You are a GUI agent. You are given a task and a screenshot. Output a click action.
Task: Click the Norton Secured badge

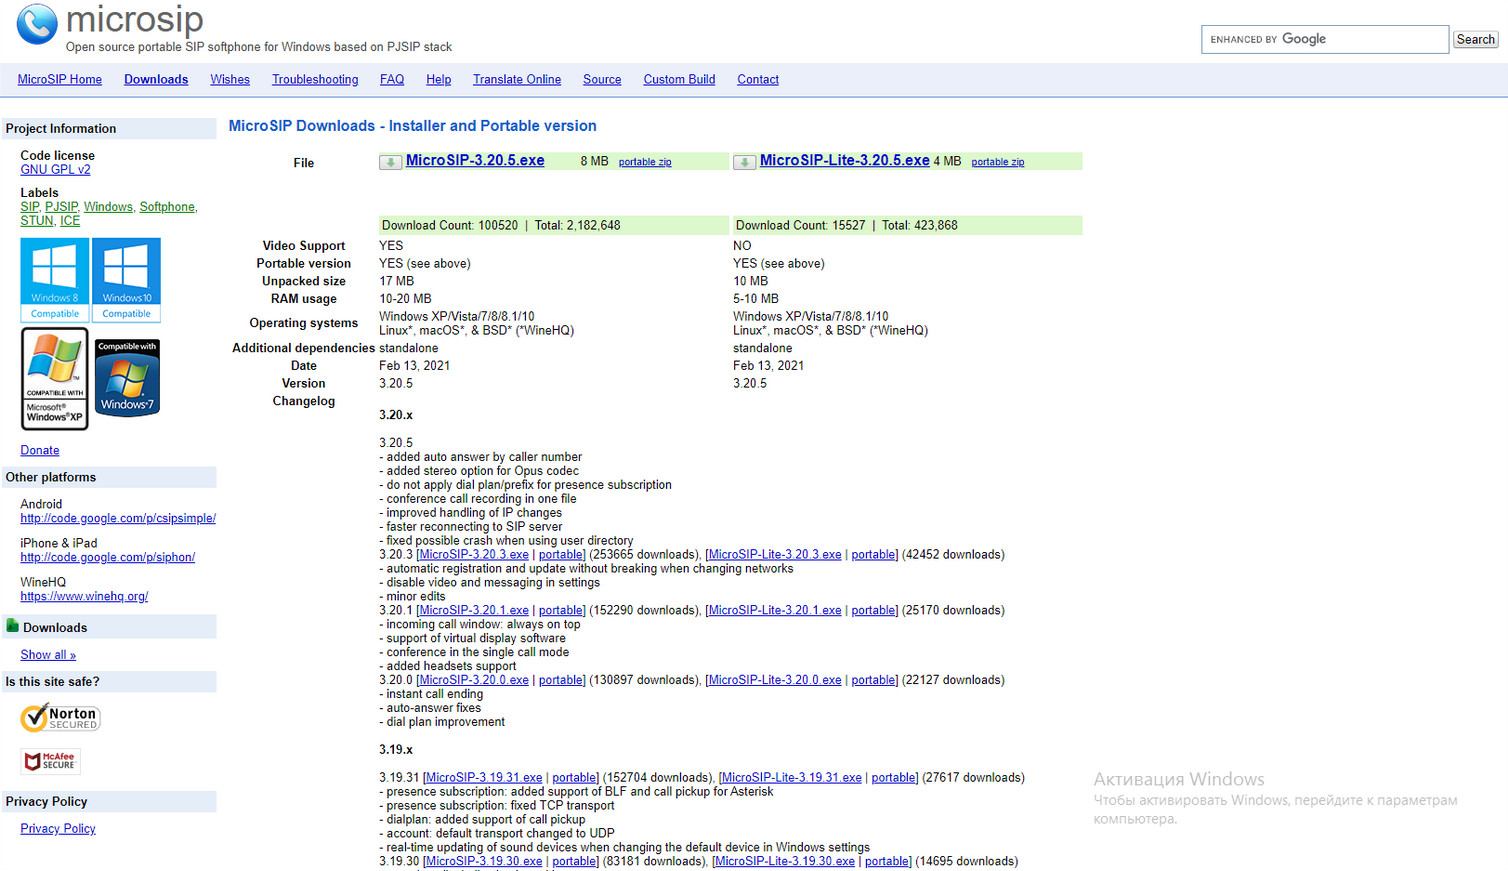60,718
